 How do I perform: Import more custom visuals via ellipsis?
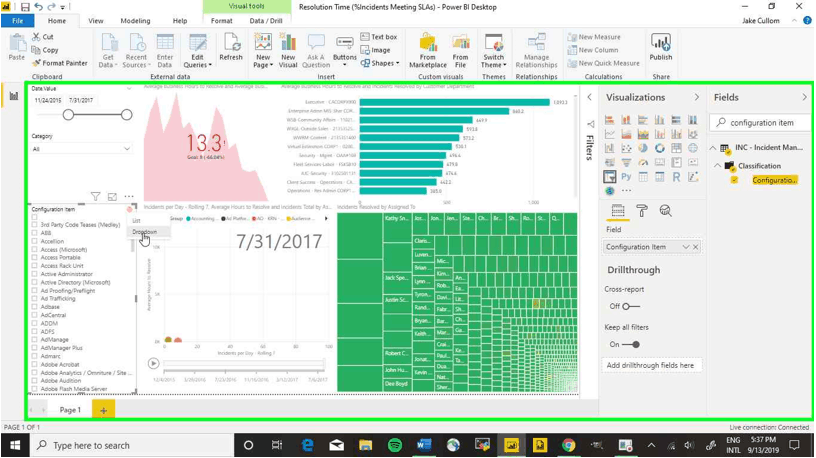[x=626, y=191]
